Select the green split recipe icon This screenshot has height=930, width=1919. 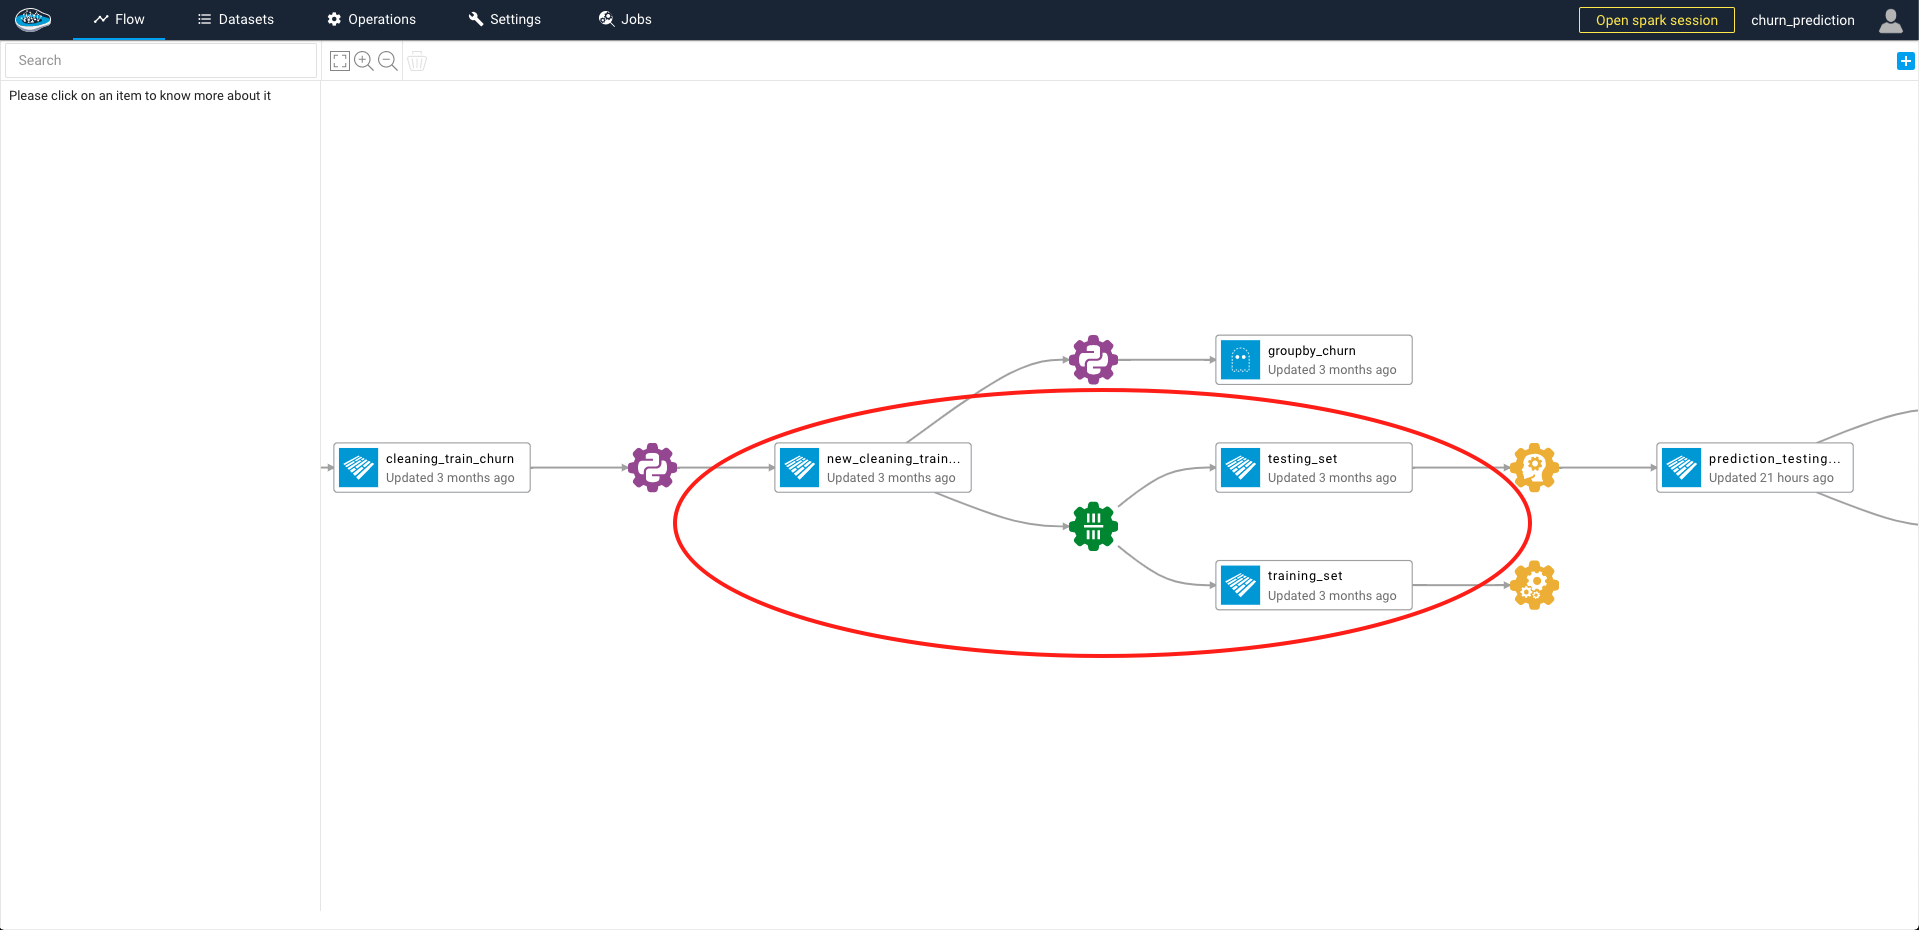(1092, 527)
